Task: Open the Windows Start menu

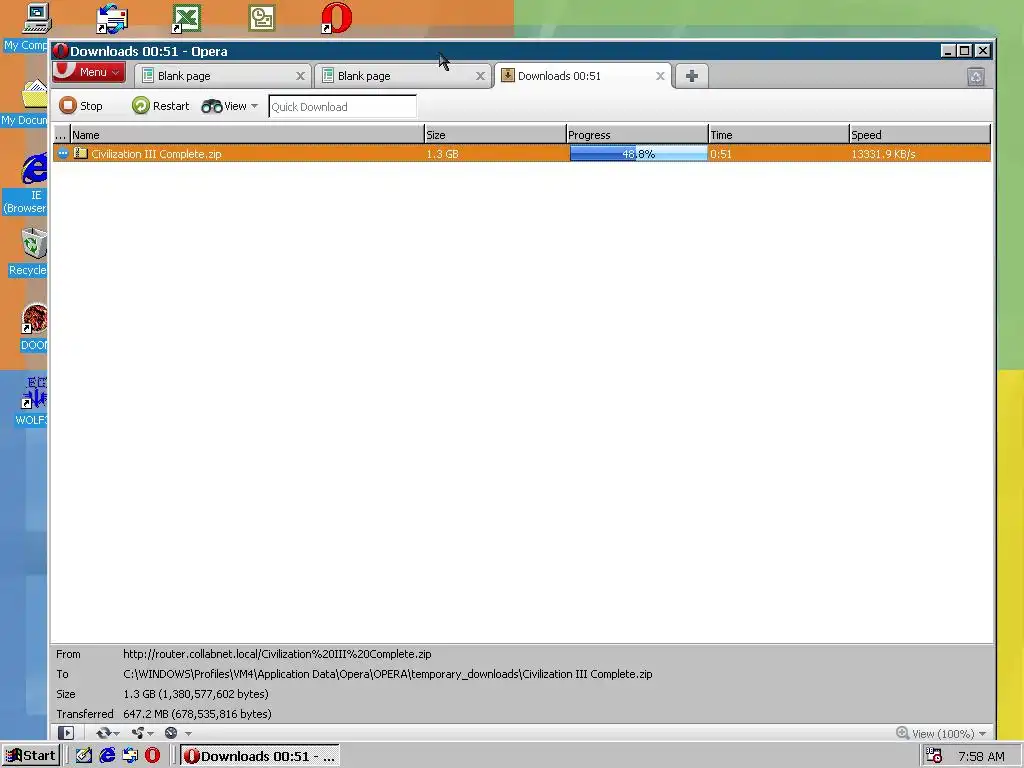Action: click(x=31, y=756)
